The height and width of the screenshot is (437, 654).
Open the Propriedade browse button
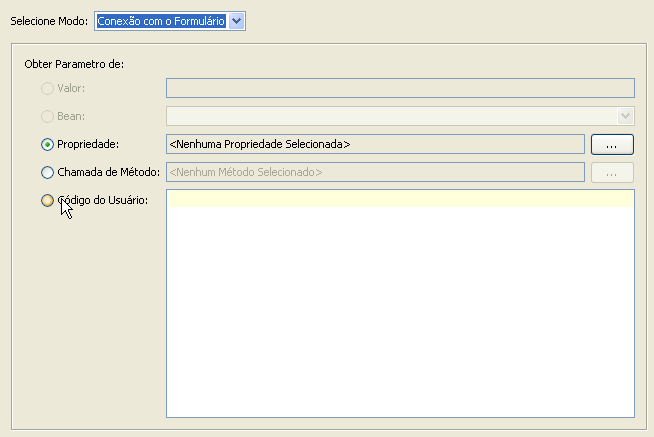[x=612, y=144]
